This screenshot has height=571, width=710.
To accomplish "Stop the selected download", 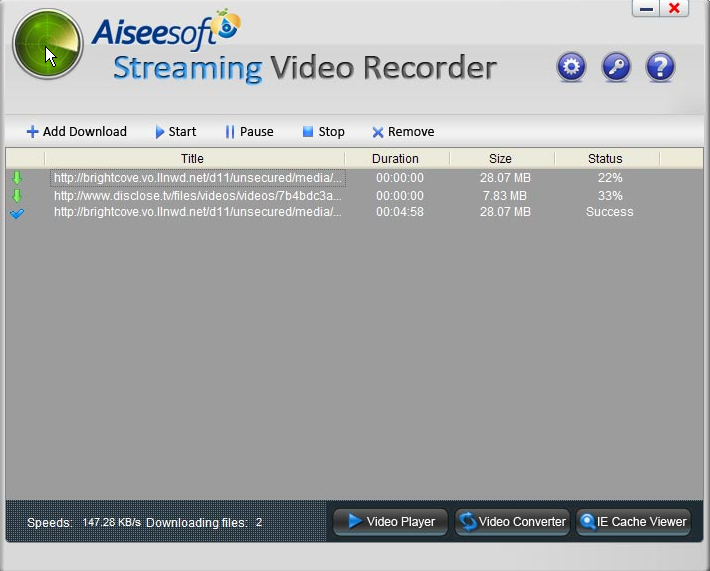I will click(324, 132).
